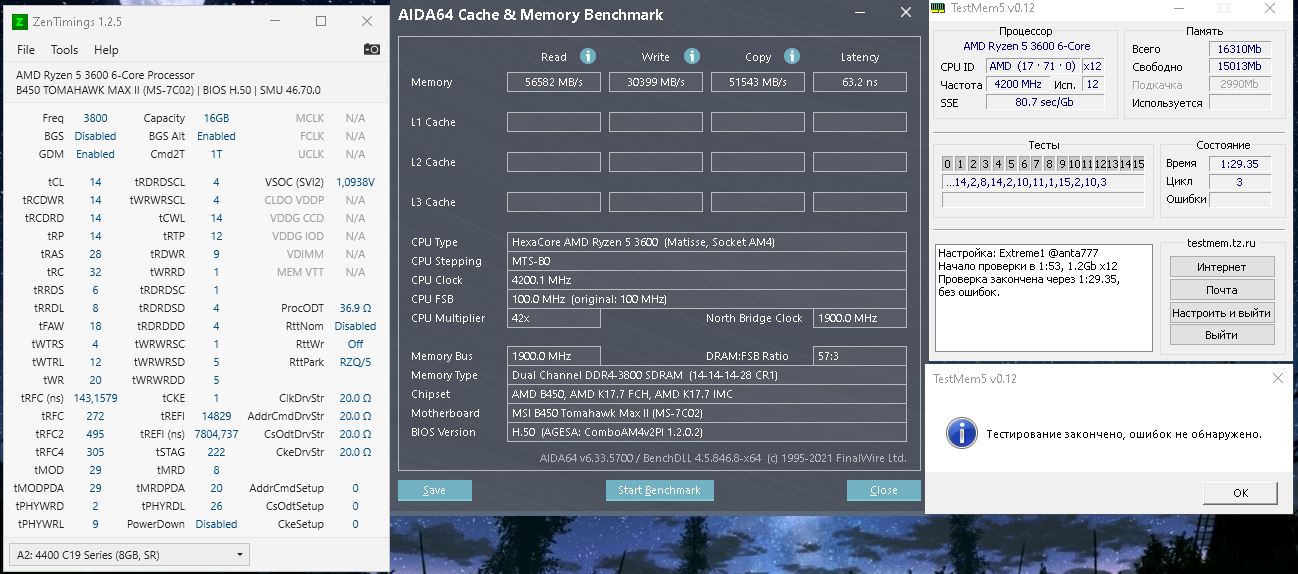The image size is (1298, 574).
Task: Click the test sequence field ...14,2,8,14,2
Action: pyautogui.click(x=1043, y=182)
